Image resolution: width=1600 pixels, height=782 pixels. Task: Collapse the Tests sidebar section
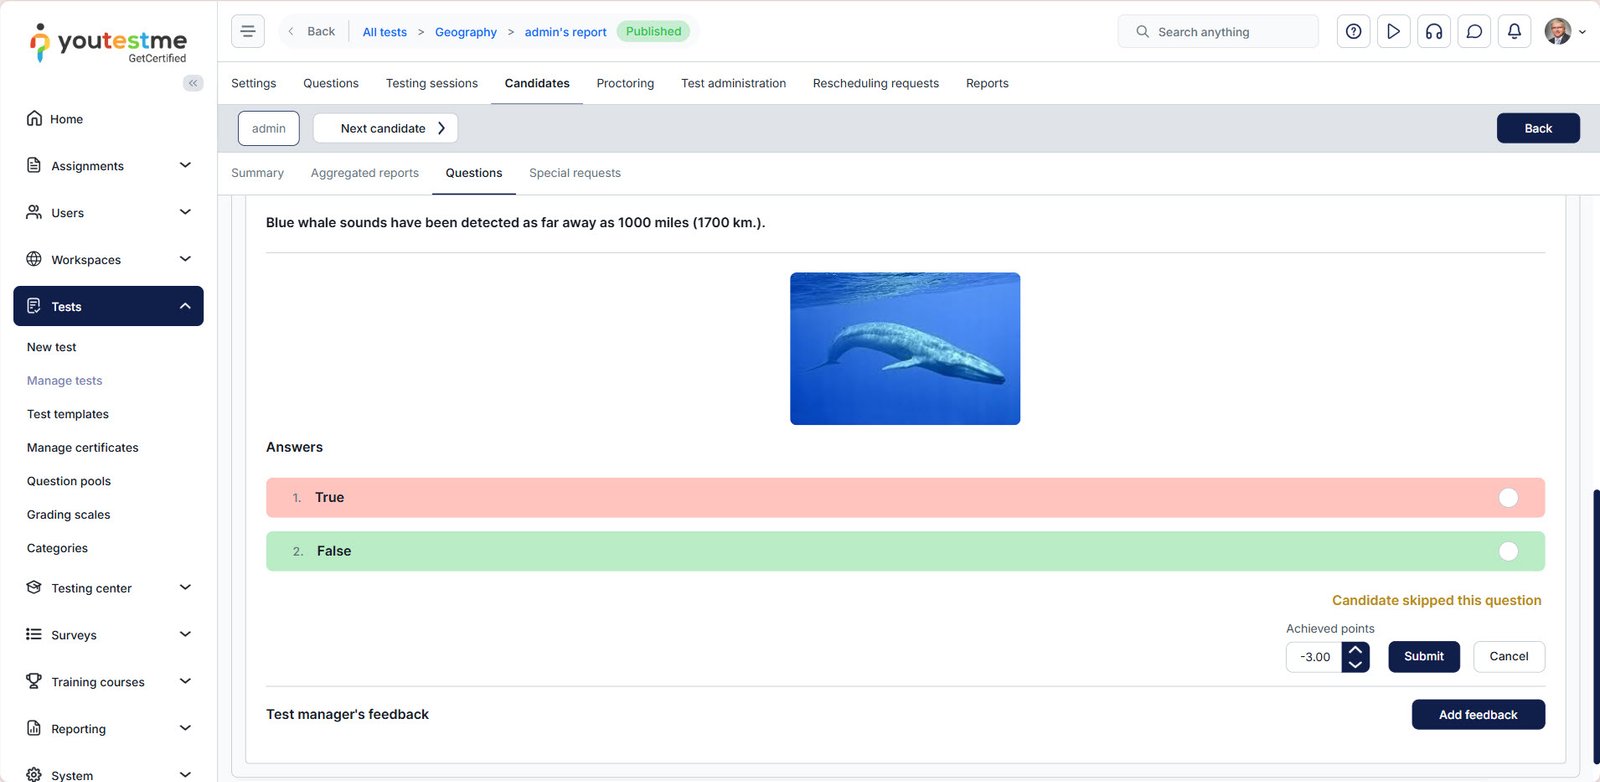(x=185, y=306)
